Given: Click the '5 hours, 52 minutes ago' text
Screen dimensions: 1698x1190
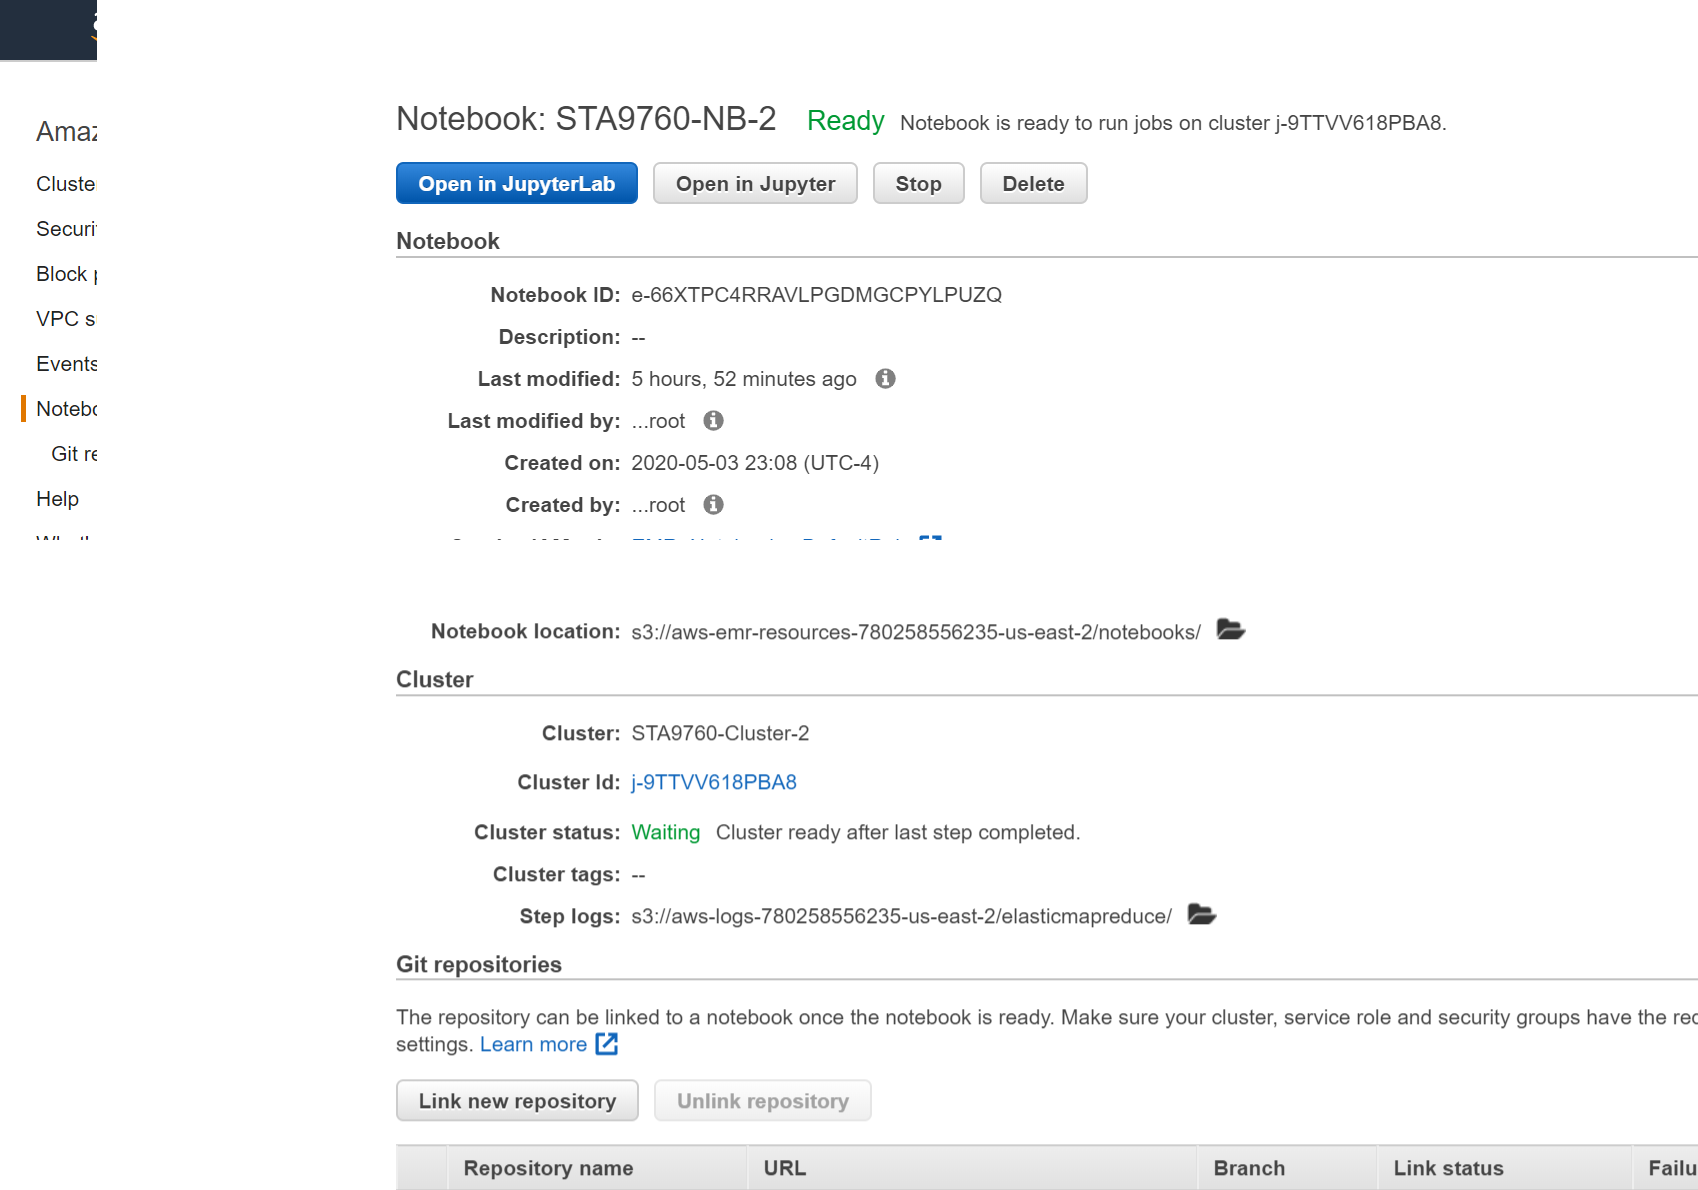Looking at the screenshot, I should 743,379.
